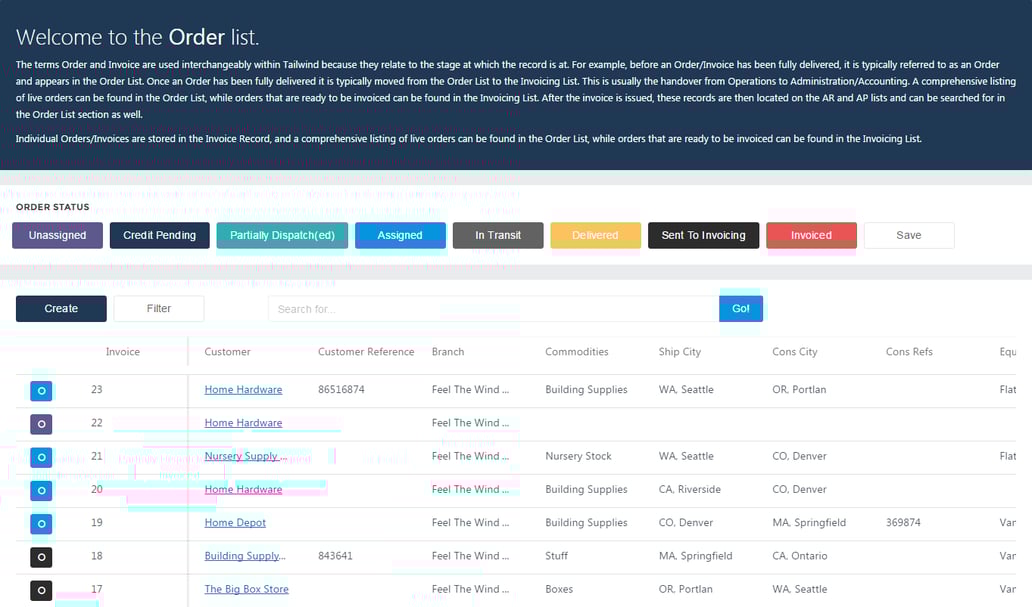Click the status icon for invoice 18

[x=41, y=557]
